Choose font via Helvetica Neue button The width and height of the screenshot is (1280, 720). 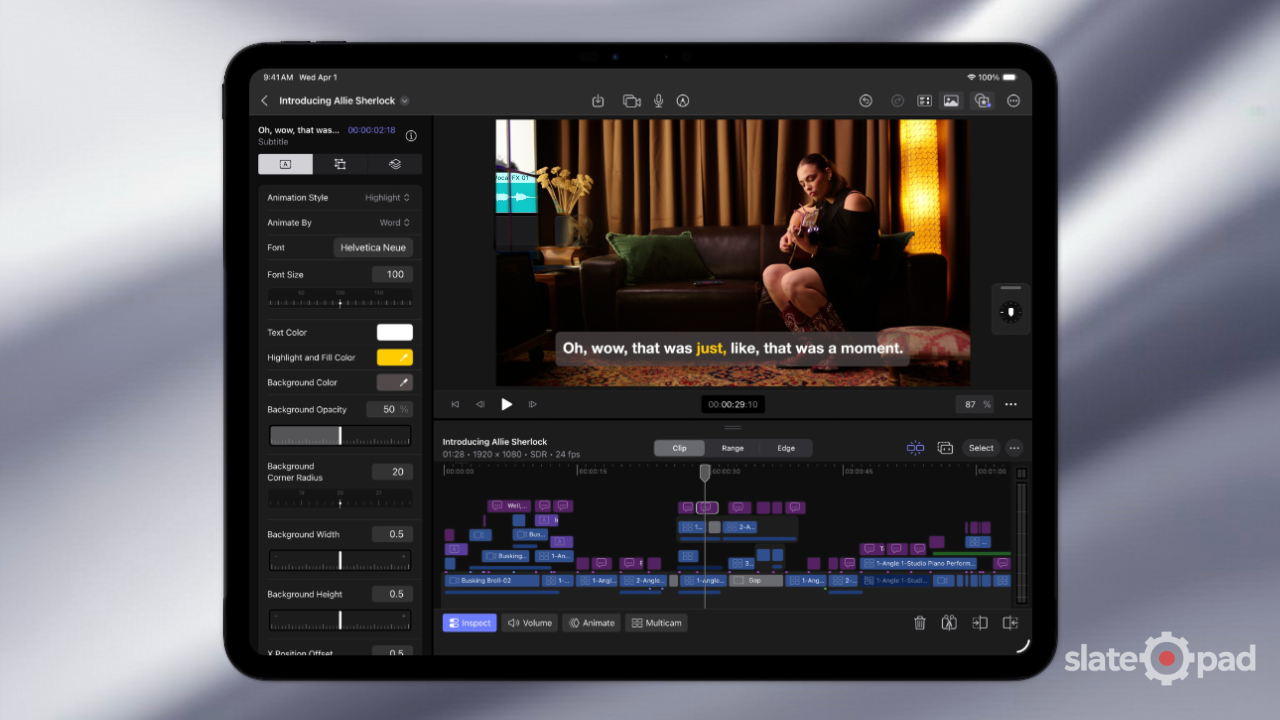point(373,248)
